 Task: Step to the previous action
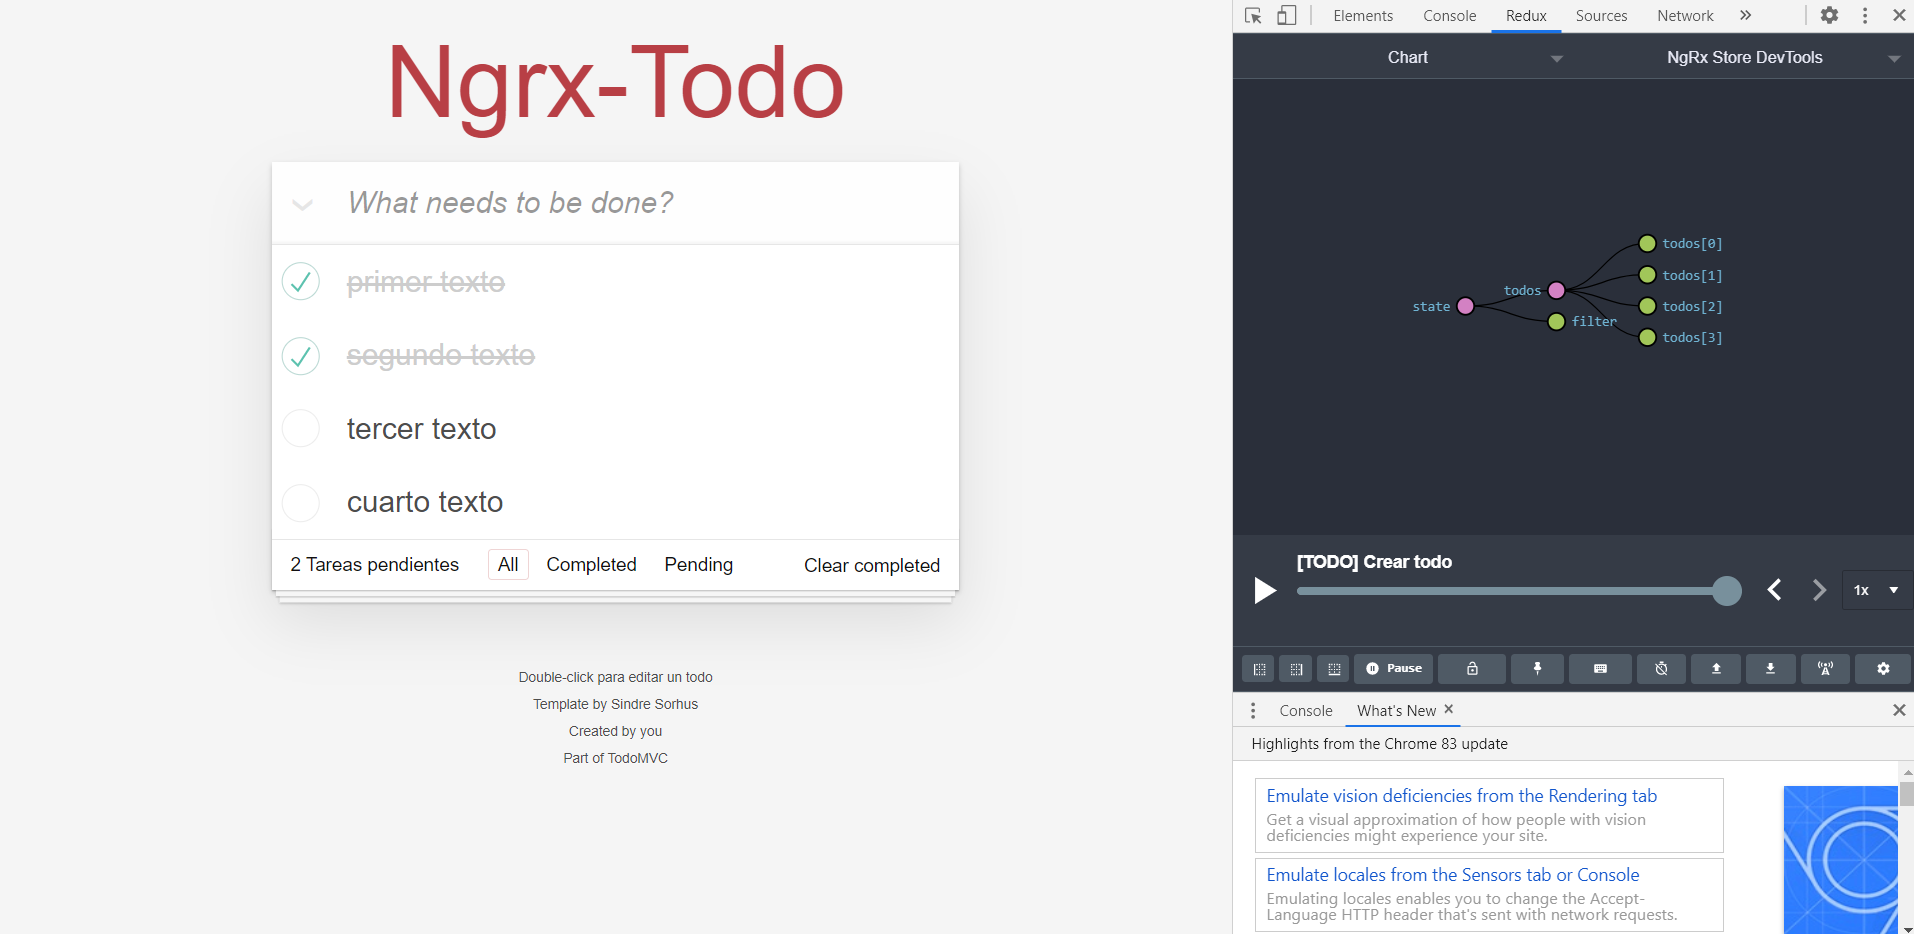(1774, 590)
